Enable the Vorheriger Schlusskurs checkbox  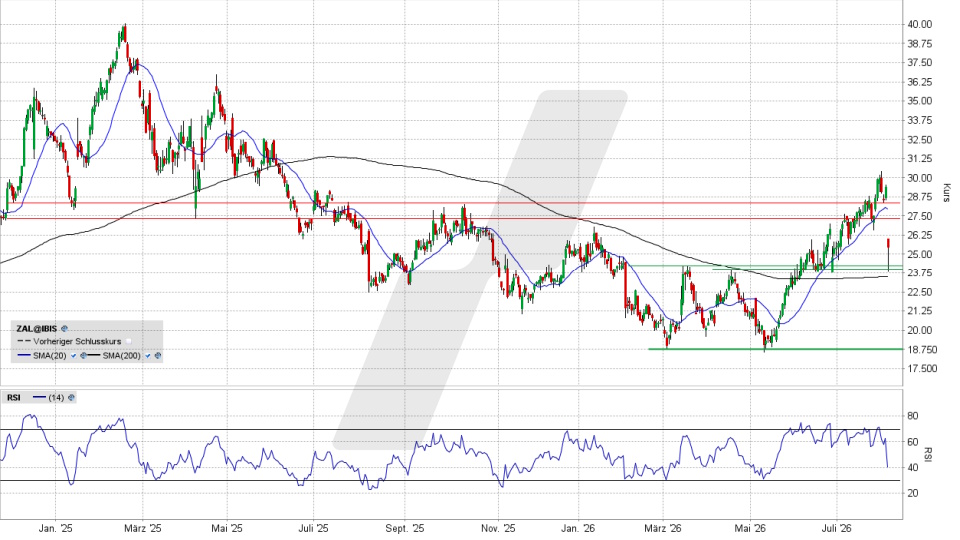(129, 342)
